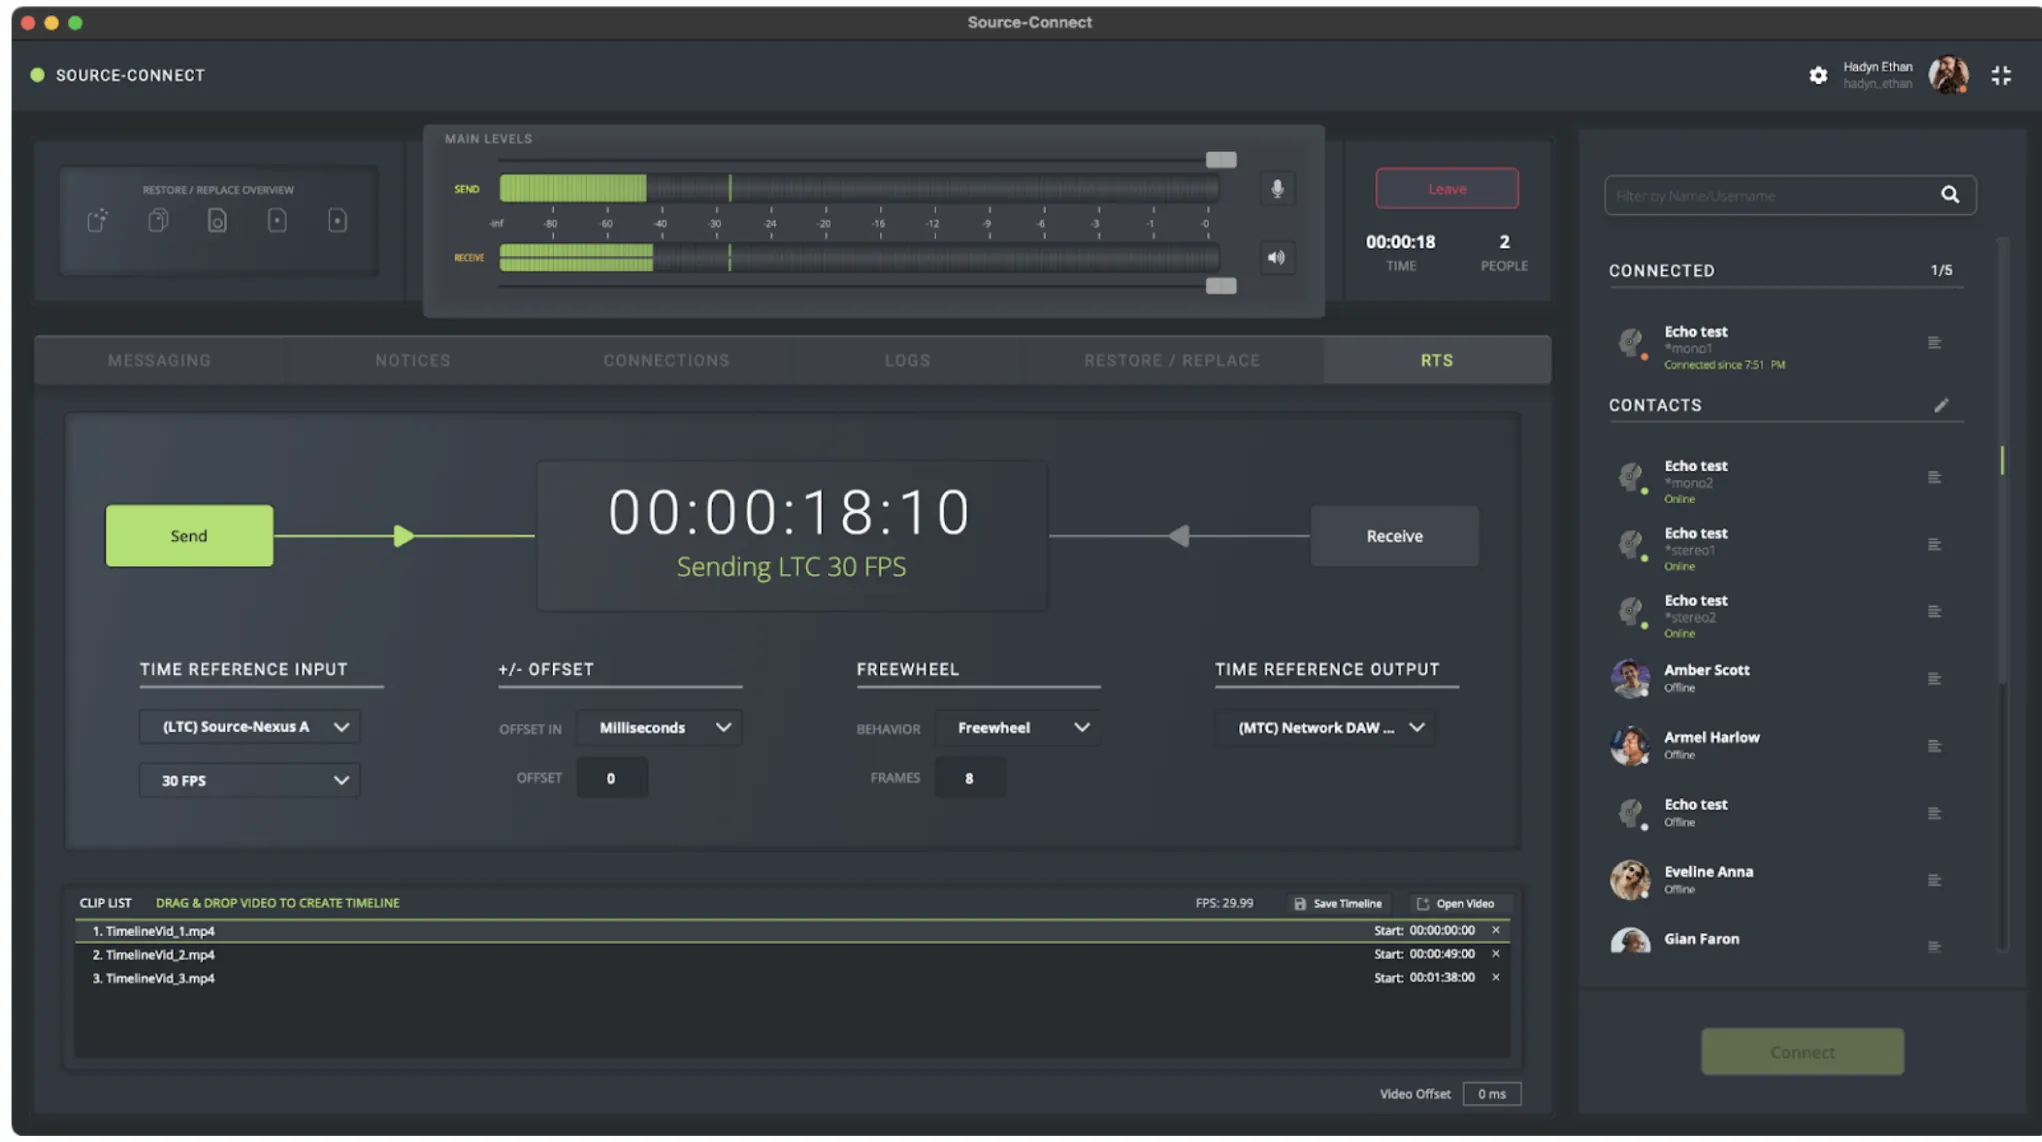The image size is (2042, 1142).
Task: Click the search magnifier in the contact filter
Action: point(1950,195)
